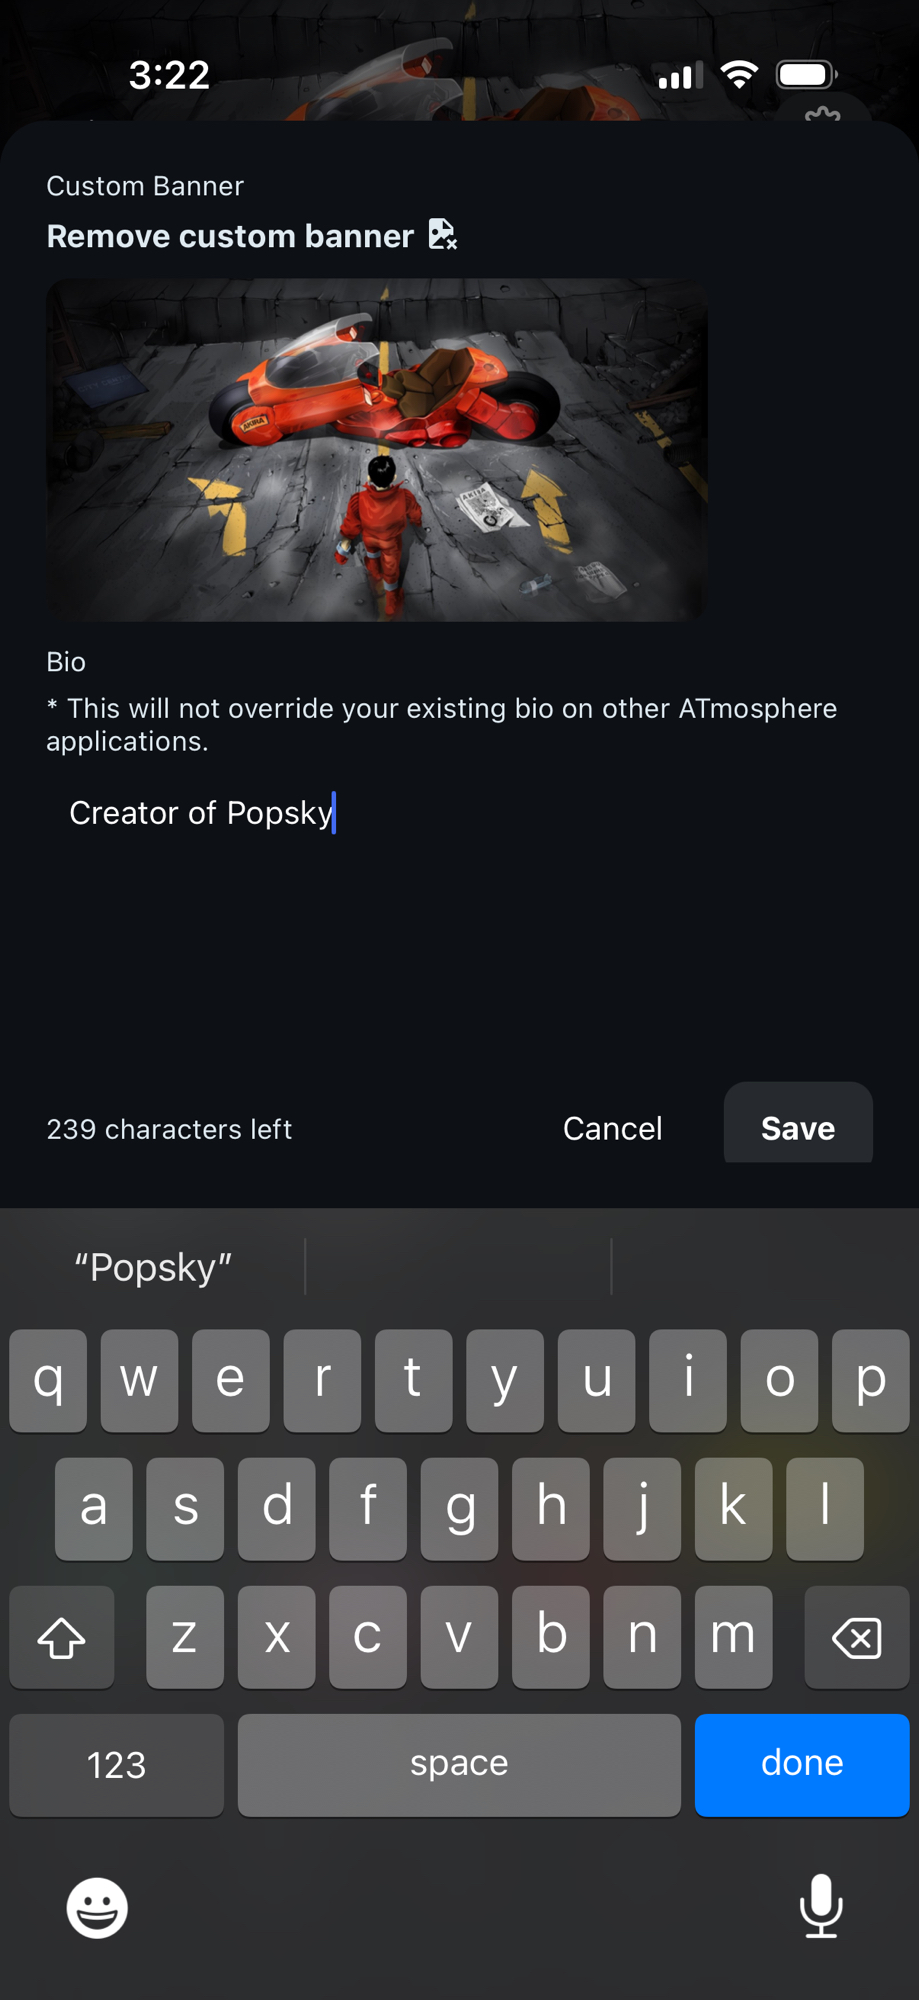The image size is (919, 2000).
Task: Tap the letter m key
Action: tap(733, 1637)
